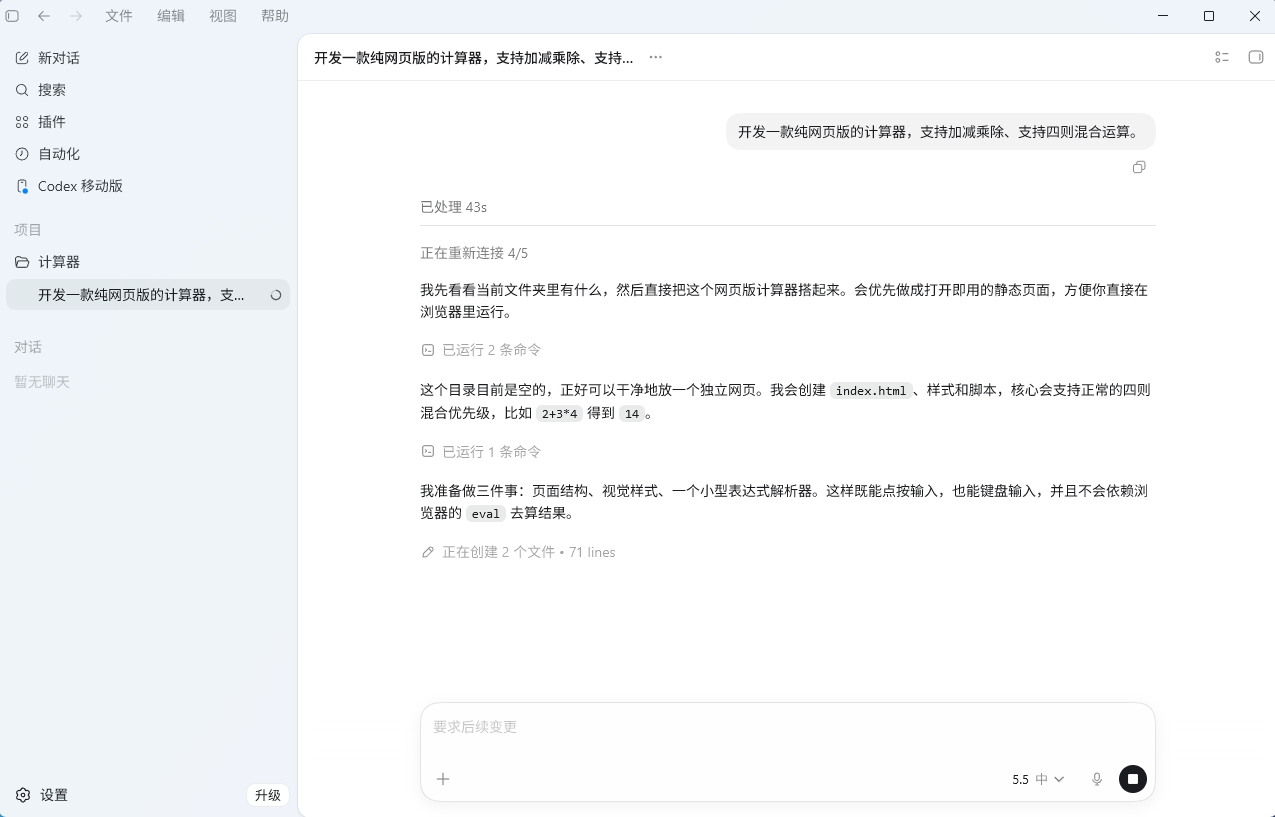Click the 插件 grid icon
This screenshot has width=1275, height=817.
click(x=22, y=122)
